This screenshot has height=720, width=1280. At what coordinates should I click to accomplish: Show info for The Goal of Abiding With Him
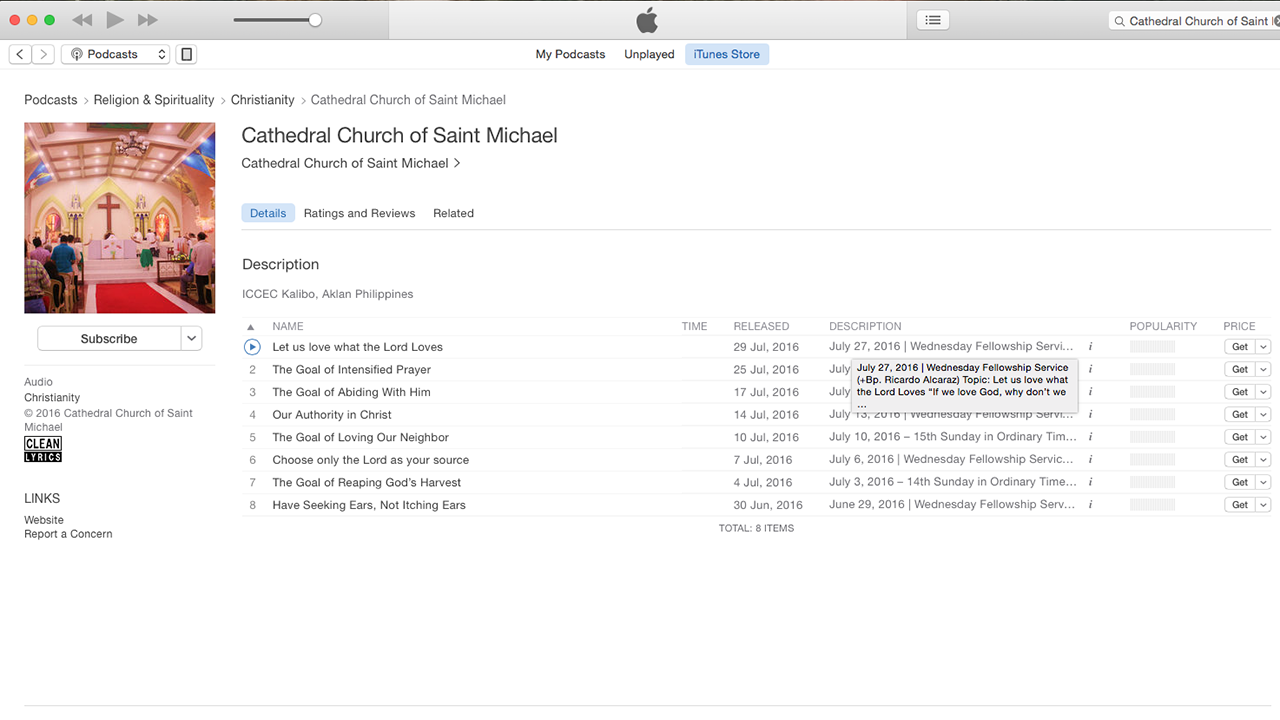pyautogui.click(x=1090, y=392)
